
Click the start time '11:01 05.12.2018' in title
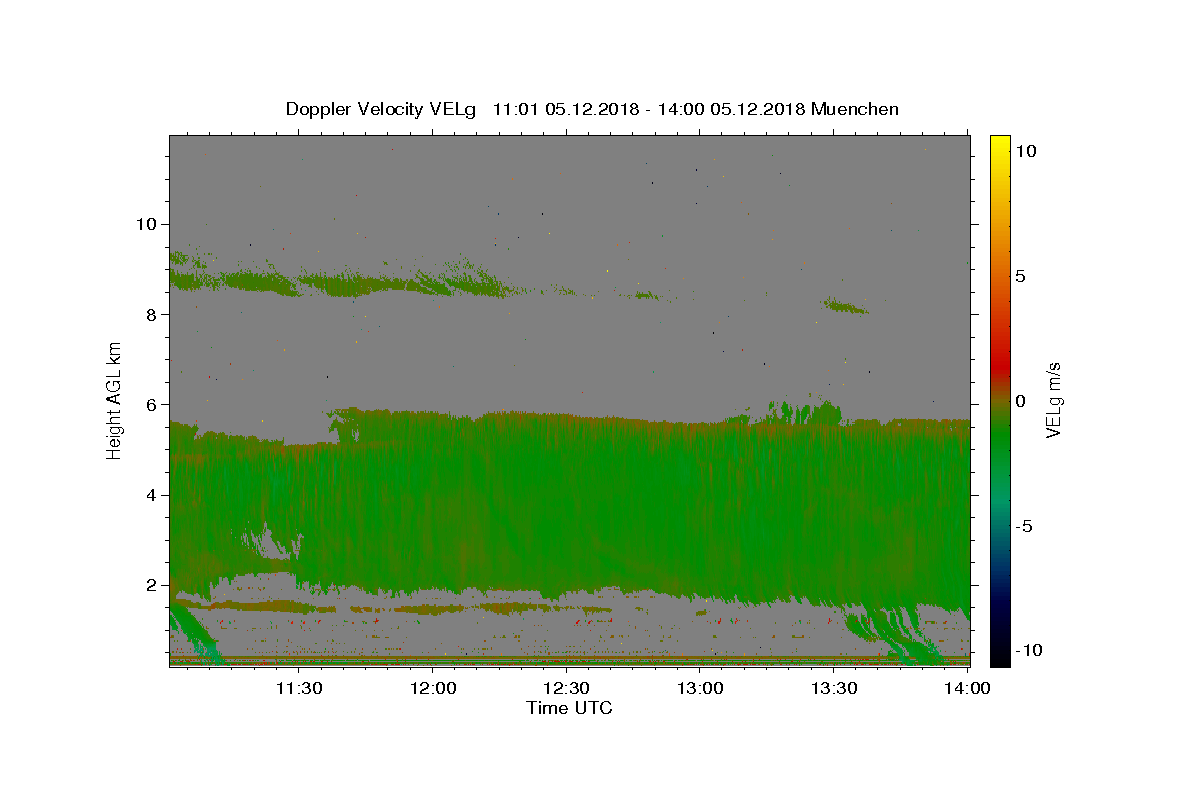coord(566,109)
